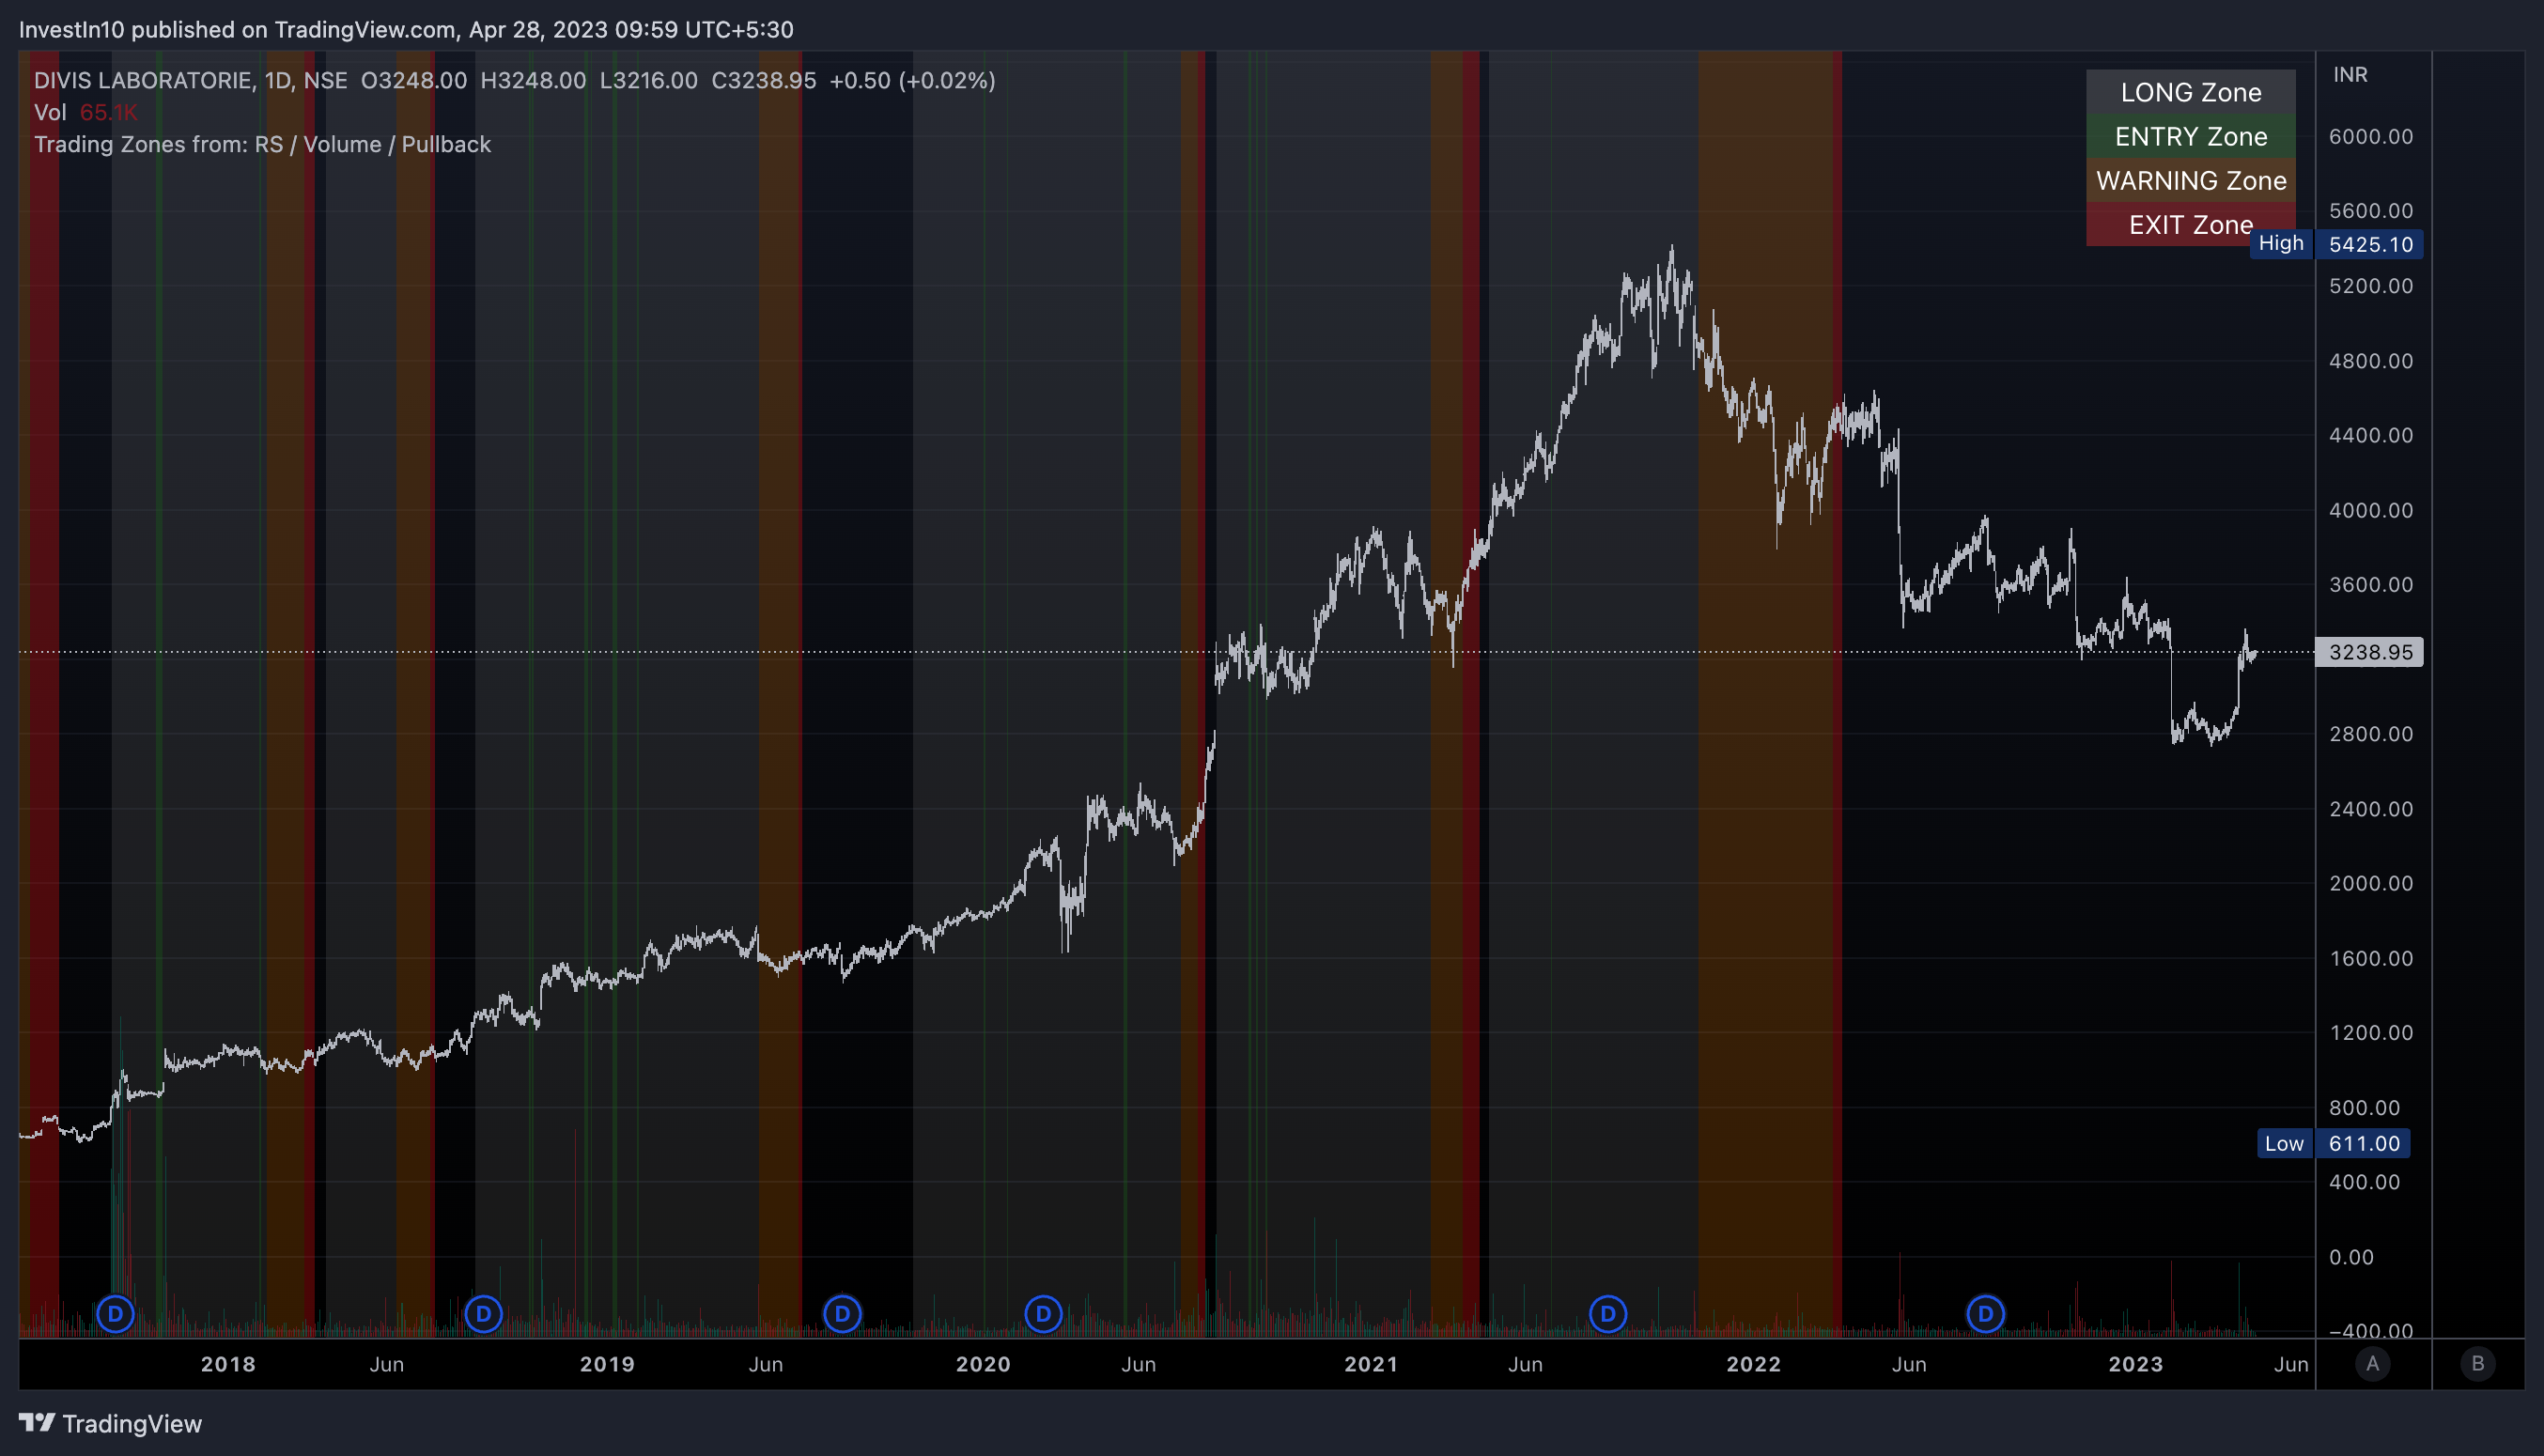Click the ENTRY Zone legend cell
The width and height of the screenshot is (2544, 1456).
click(2191, 136)
